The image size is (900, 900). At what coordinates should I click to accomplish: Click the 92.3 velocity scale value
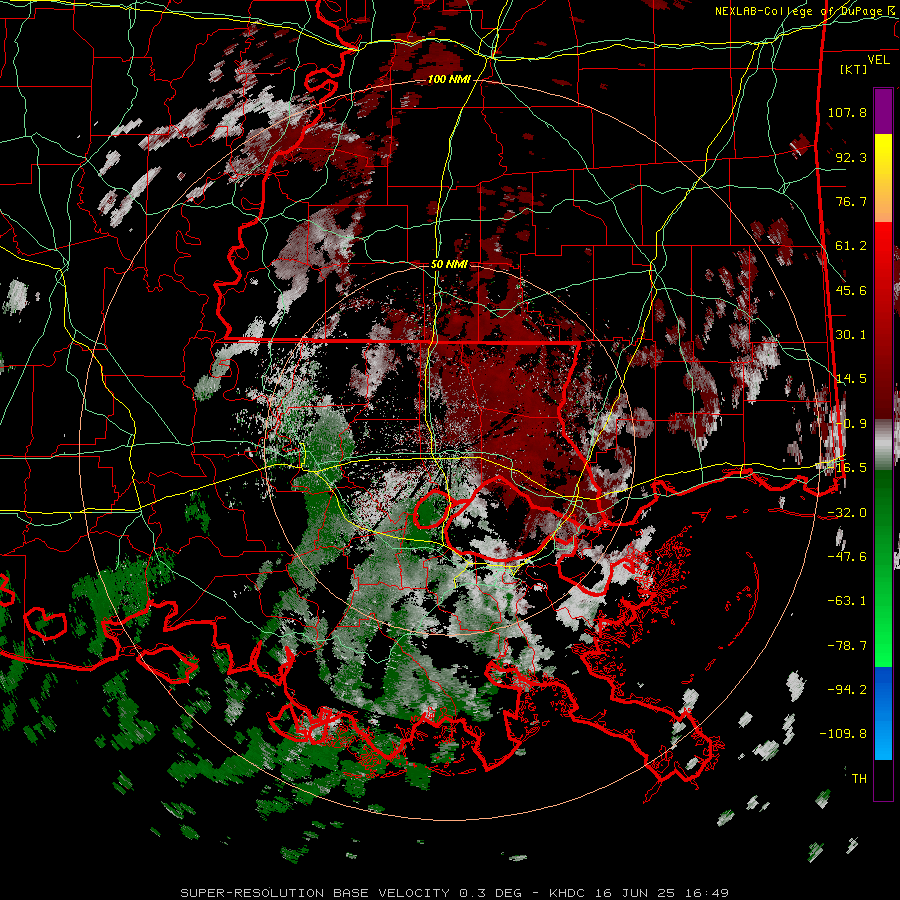pos(851,157)
